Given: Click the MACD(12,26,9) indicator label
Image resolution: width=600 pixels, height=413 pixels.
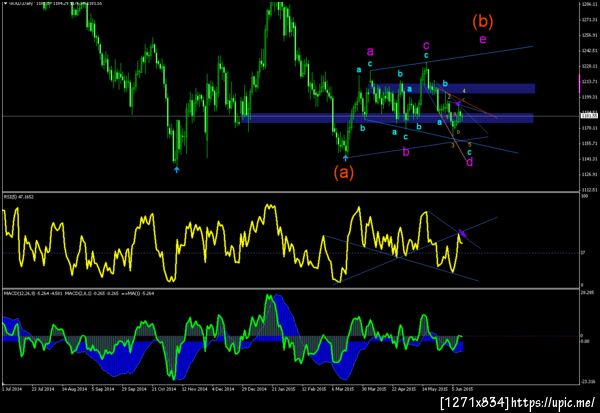Looking at the screenshot, I should click(34, 293).
